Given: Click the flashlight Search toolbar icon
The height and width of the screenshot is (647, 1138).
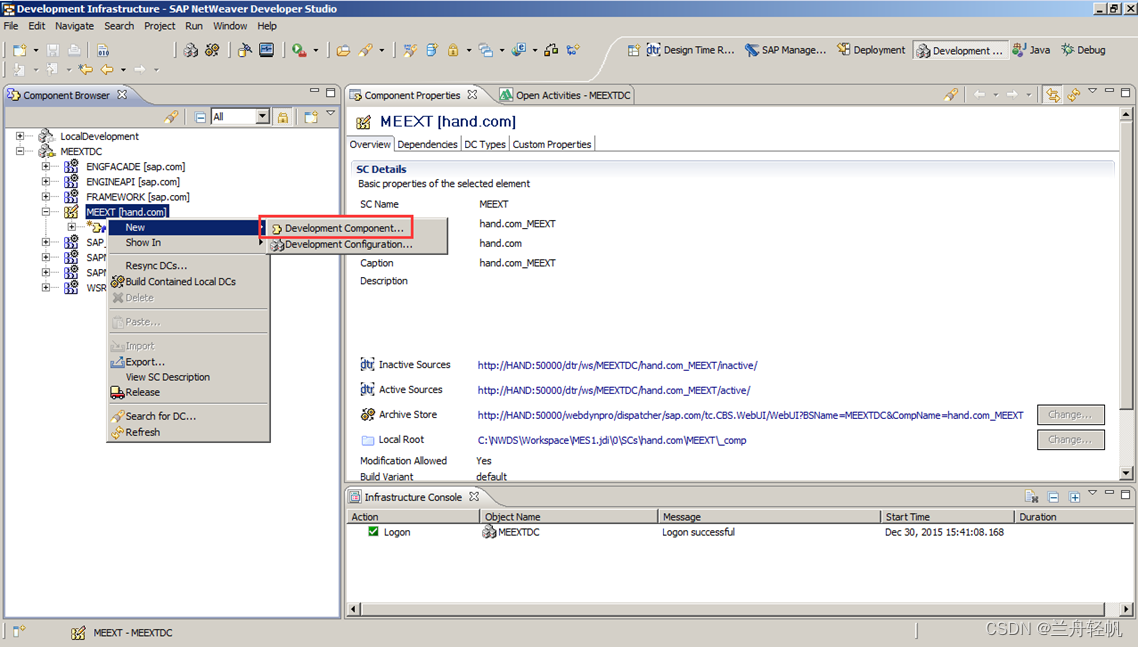Looking at the screenshot, I should pos(365,50).
